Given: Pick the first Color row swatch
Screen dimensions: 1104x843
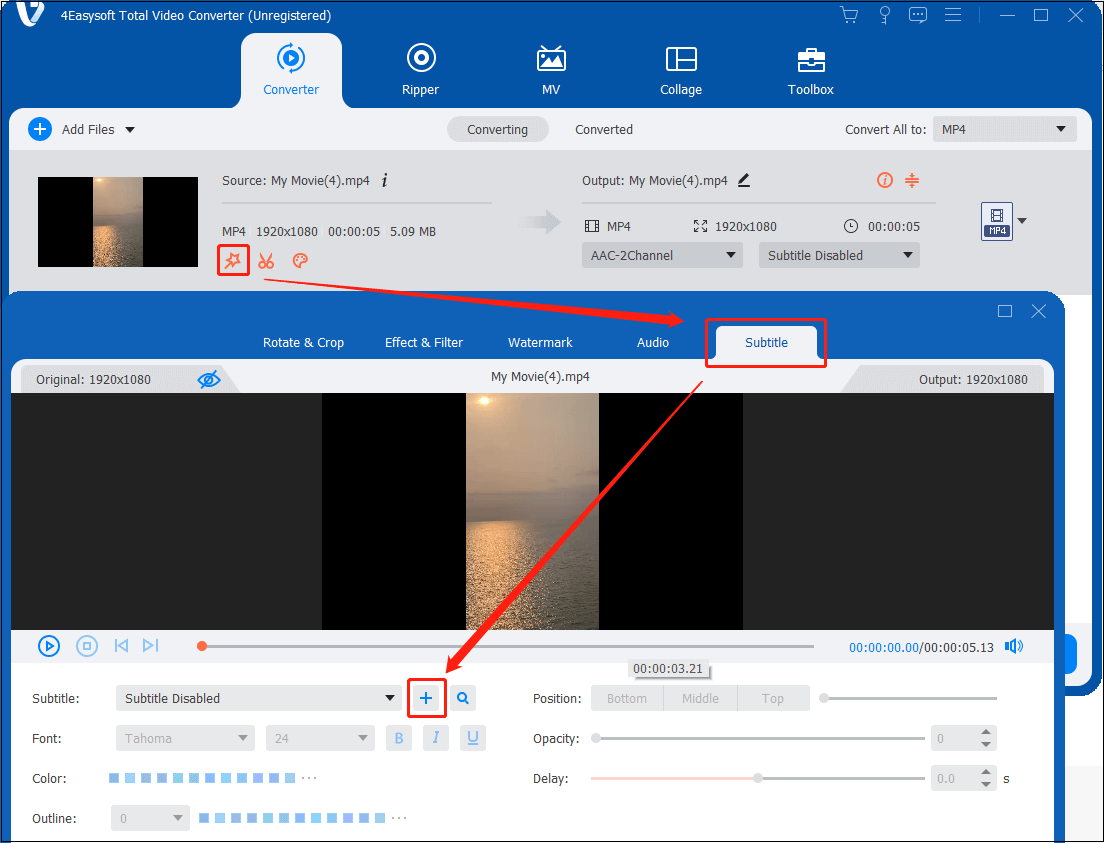Looking at the screenshot, I should click(114, 778).
